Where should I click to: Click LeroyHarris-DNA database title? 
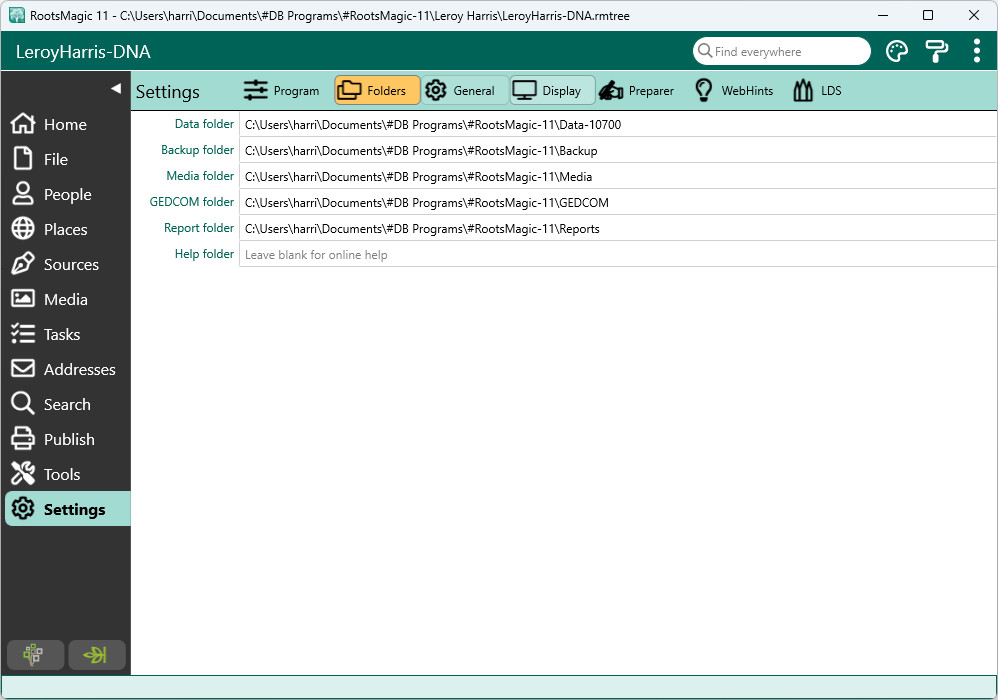83,52
